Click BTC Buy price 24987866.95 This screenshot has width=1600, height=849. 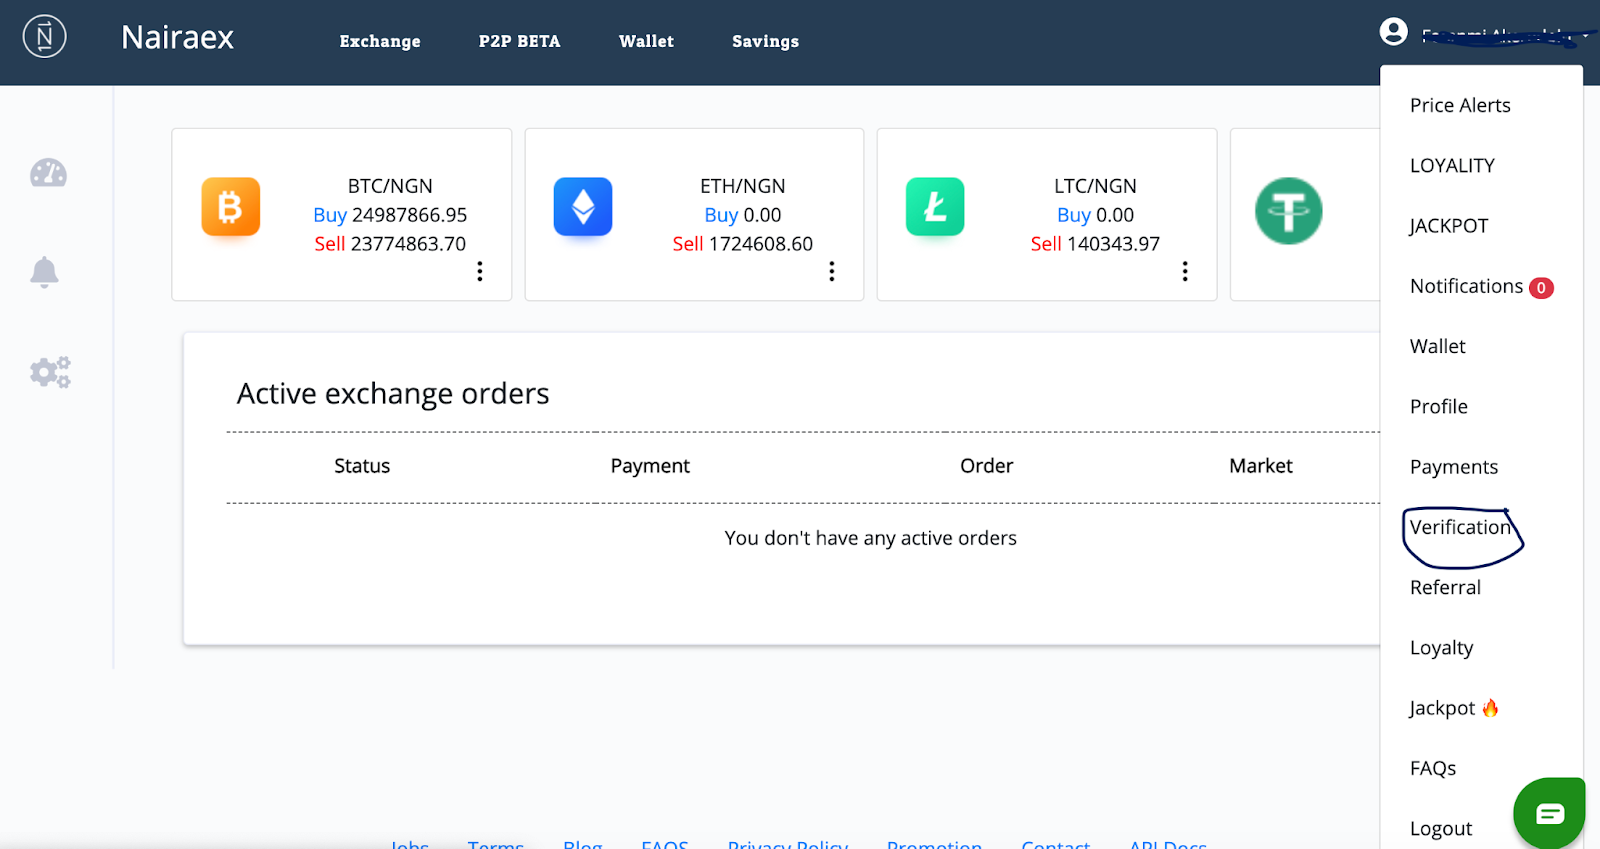pos(390,215)
